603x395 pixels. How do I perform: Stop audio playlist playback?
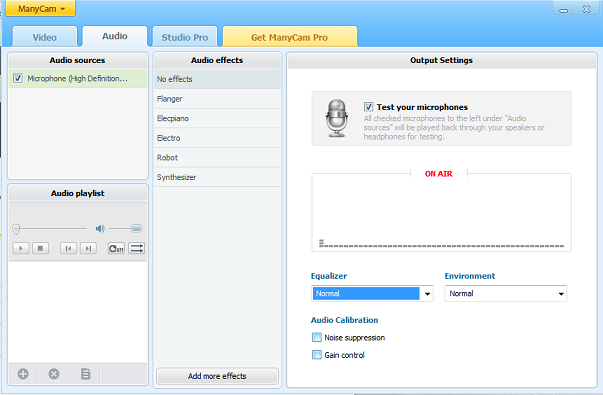click(40, 248)
